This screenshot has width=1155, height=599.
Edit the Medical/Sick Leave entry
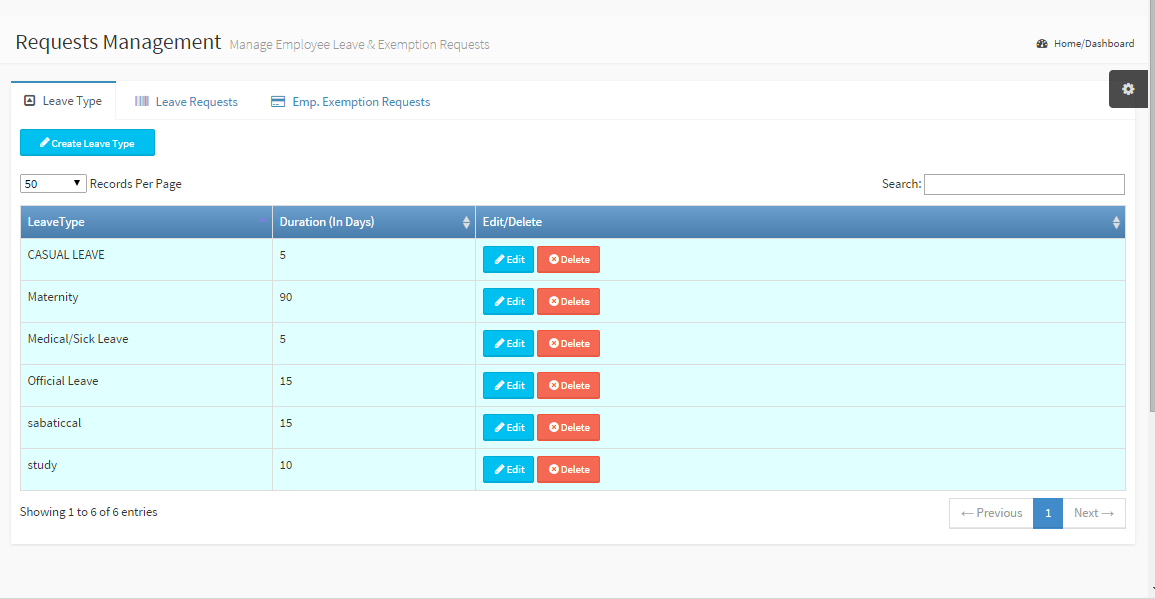tap(508, 344)
